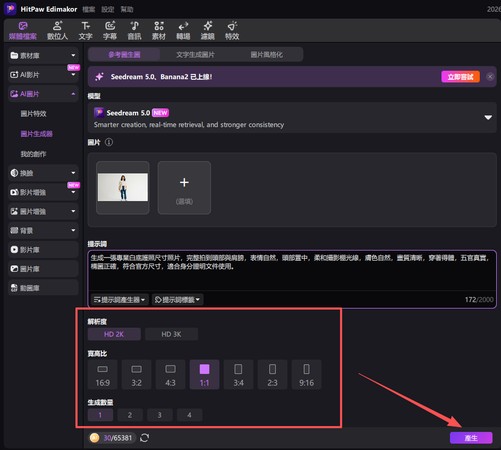Open the 提示詞標籤 prompt tags dropdown
The width and height of the screenshot is (501, 450).
(177, 300)
